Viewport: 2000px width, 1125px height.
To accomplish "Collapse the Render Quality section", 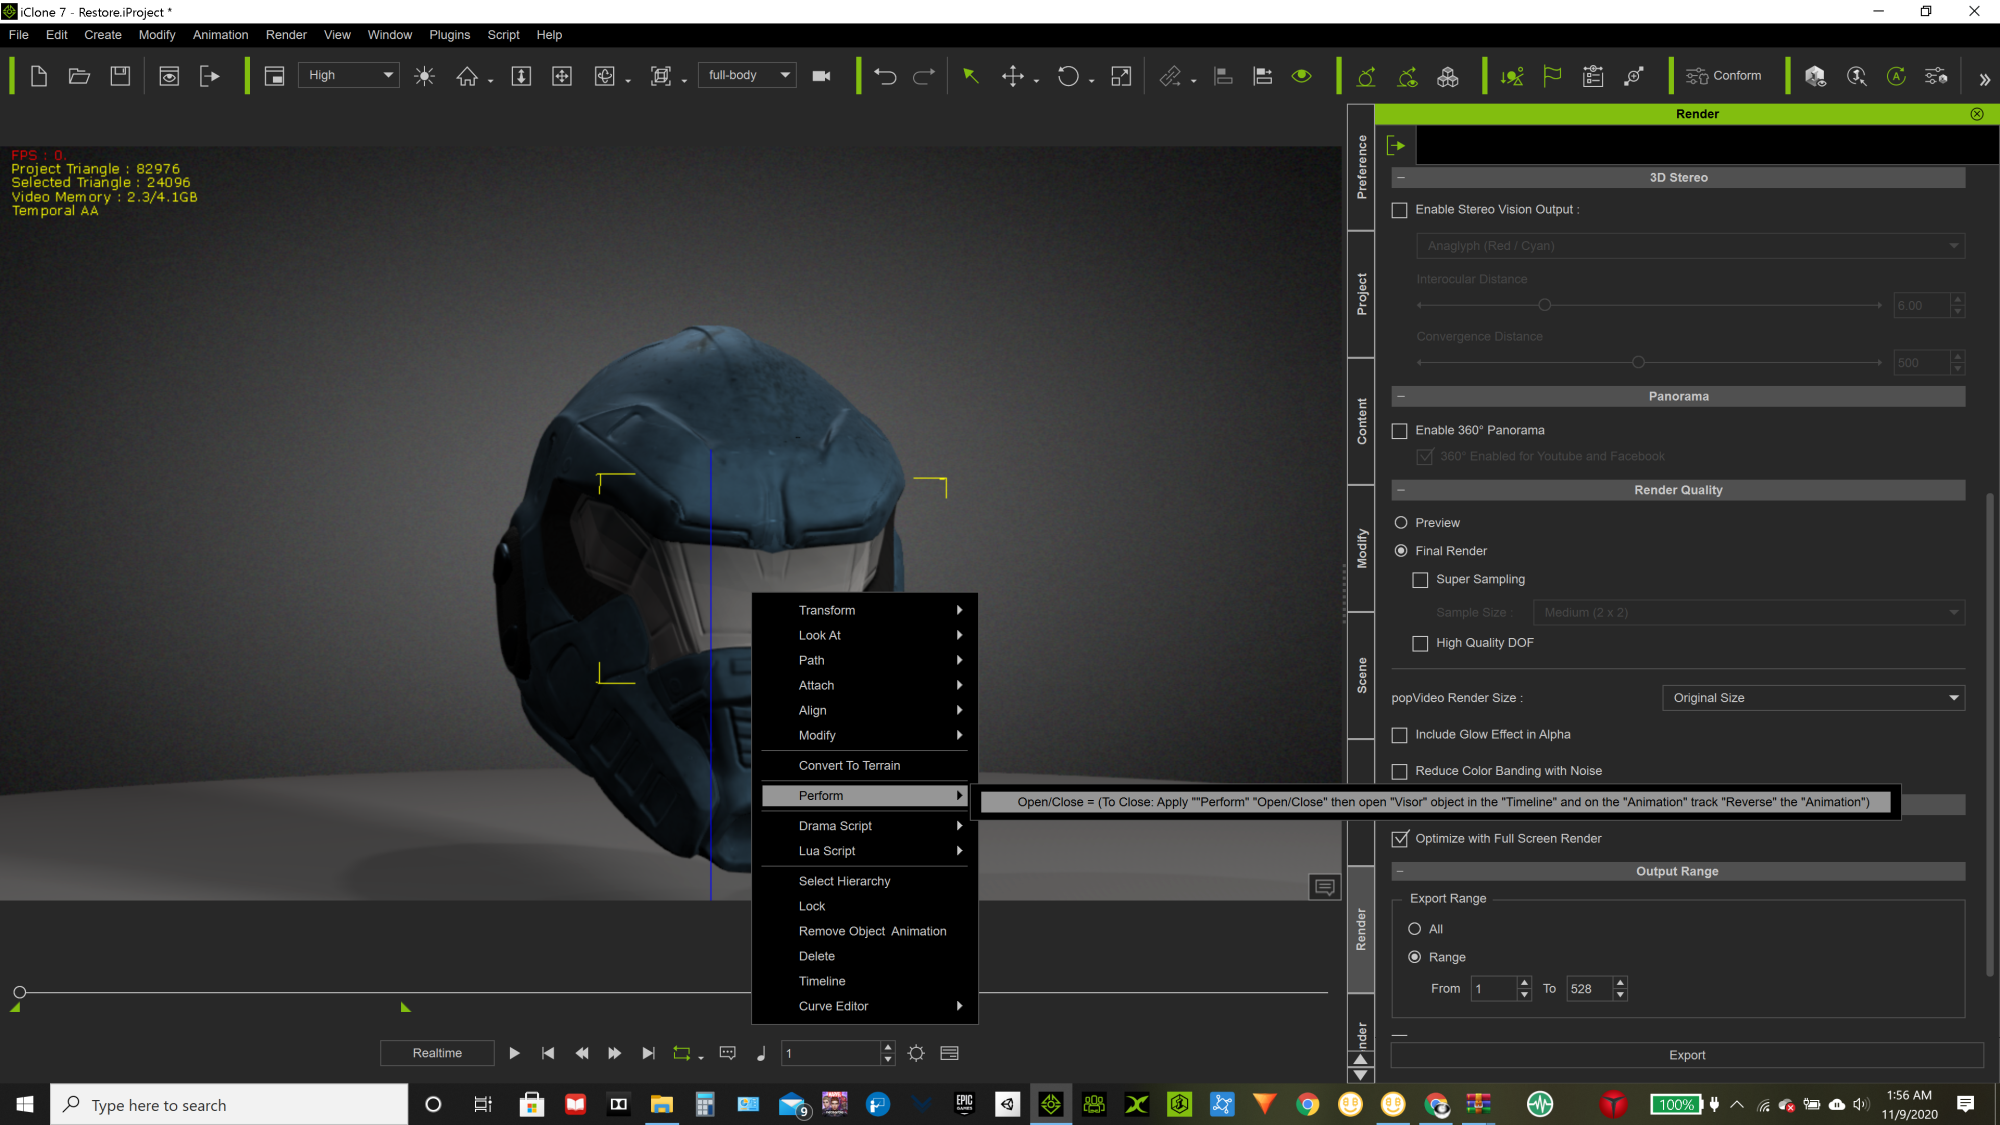I will [1401, 490].
